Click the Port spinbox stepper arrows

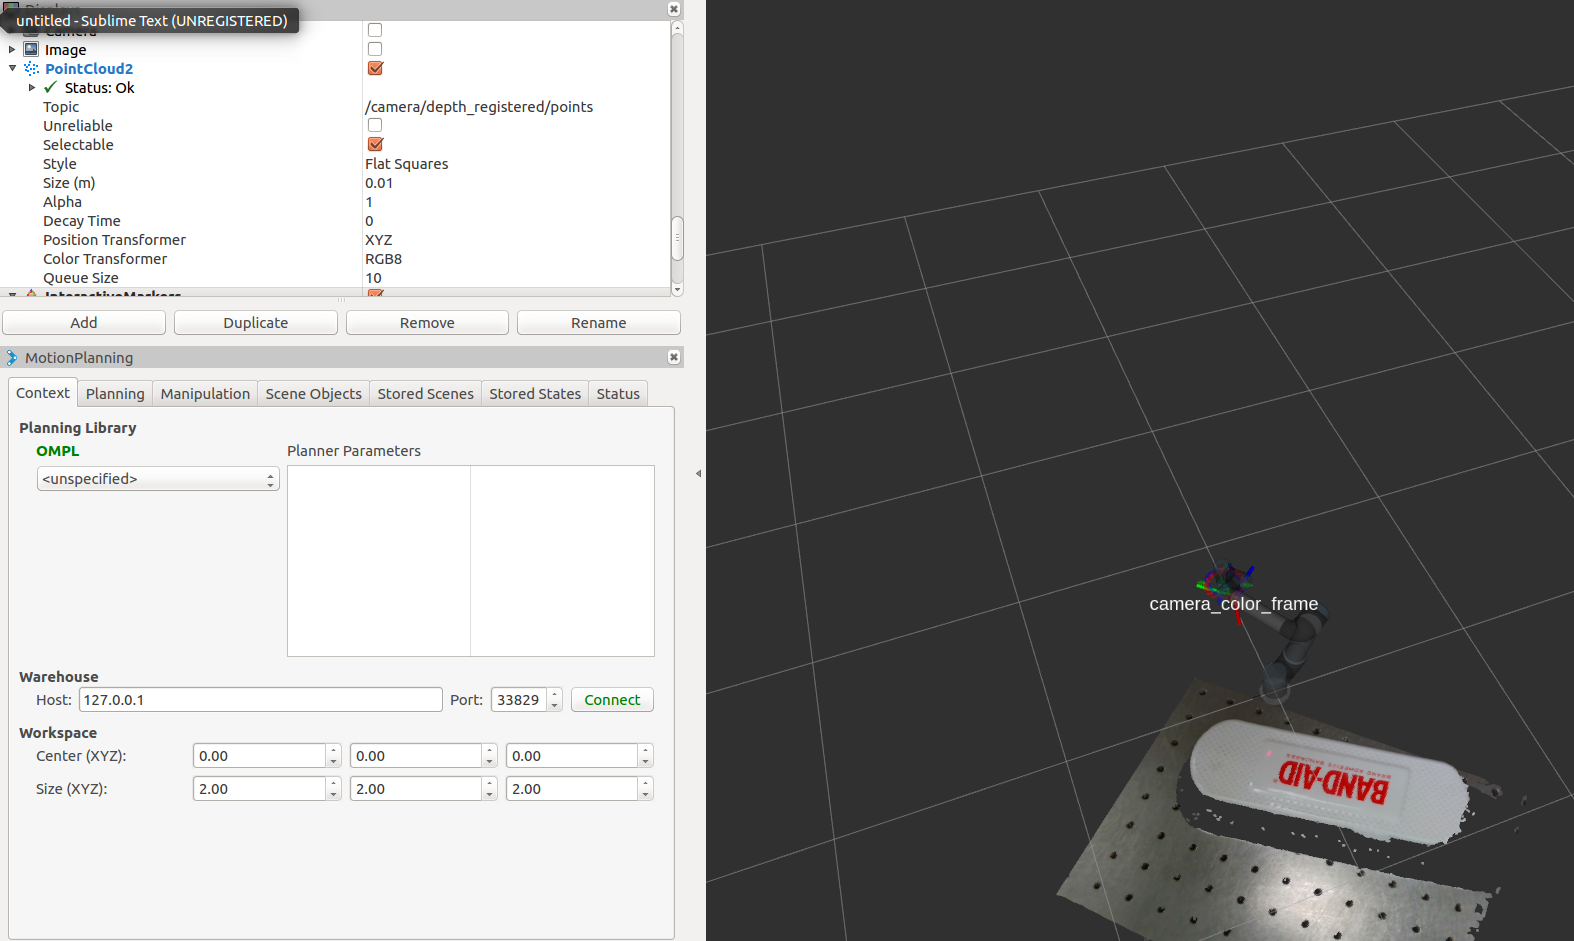tap(555, 700)
